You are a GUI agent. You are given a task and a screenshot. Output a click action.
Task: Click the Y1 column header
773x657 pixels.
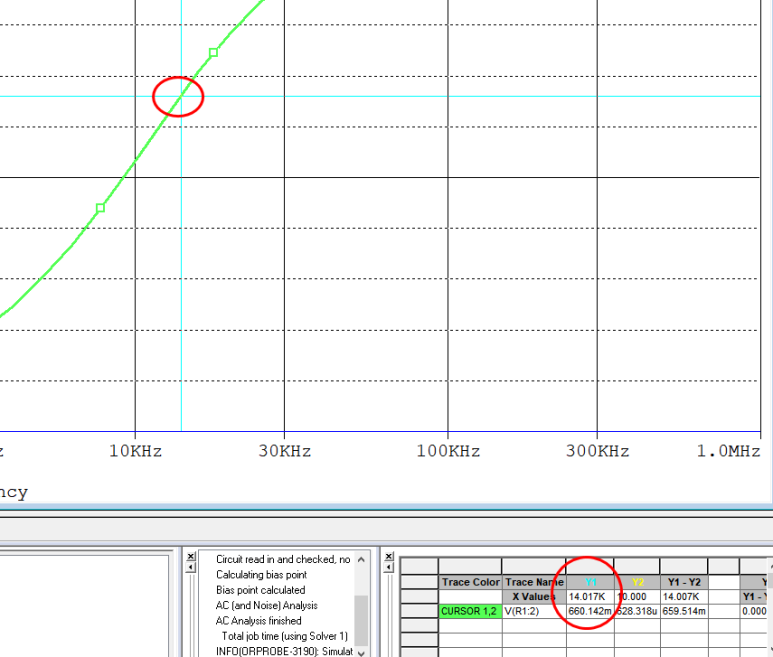[591, 582]
